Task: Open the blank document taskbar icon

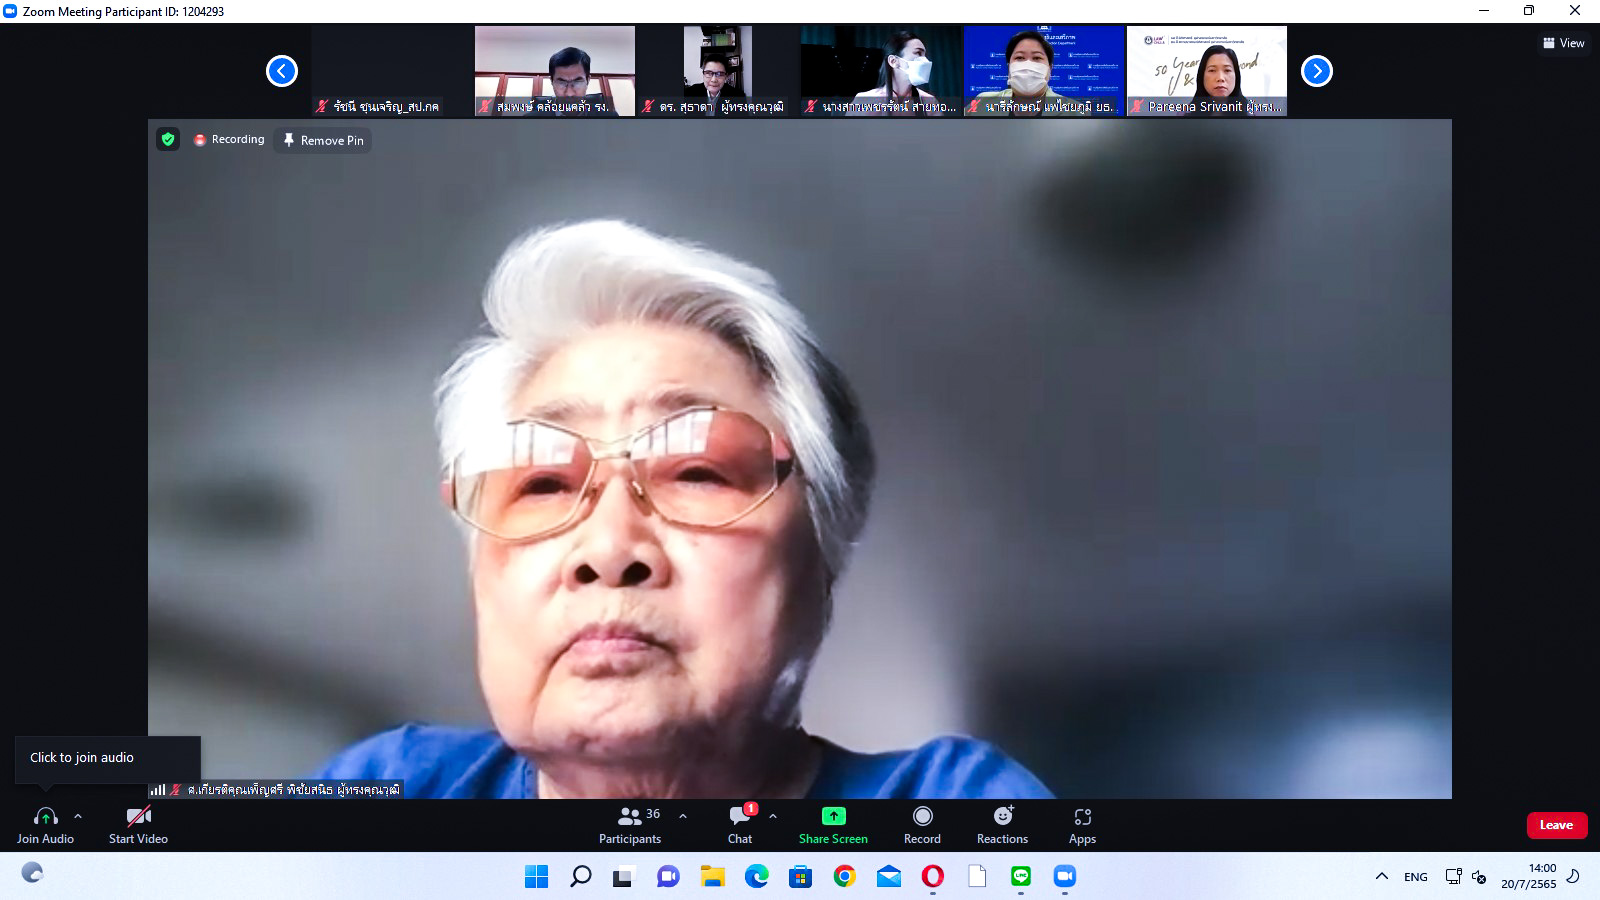Action: coord(977,877)
